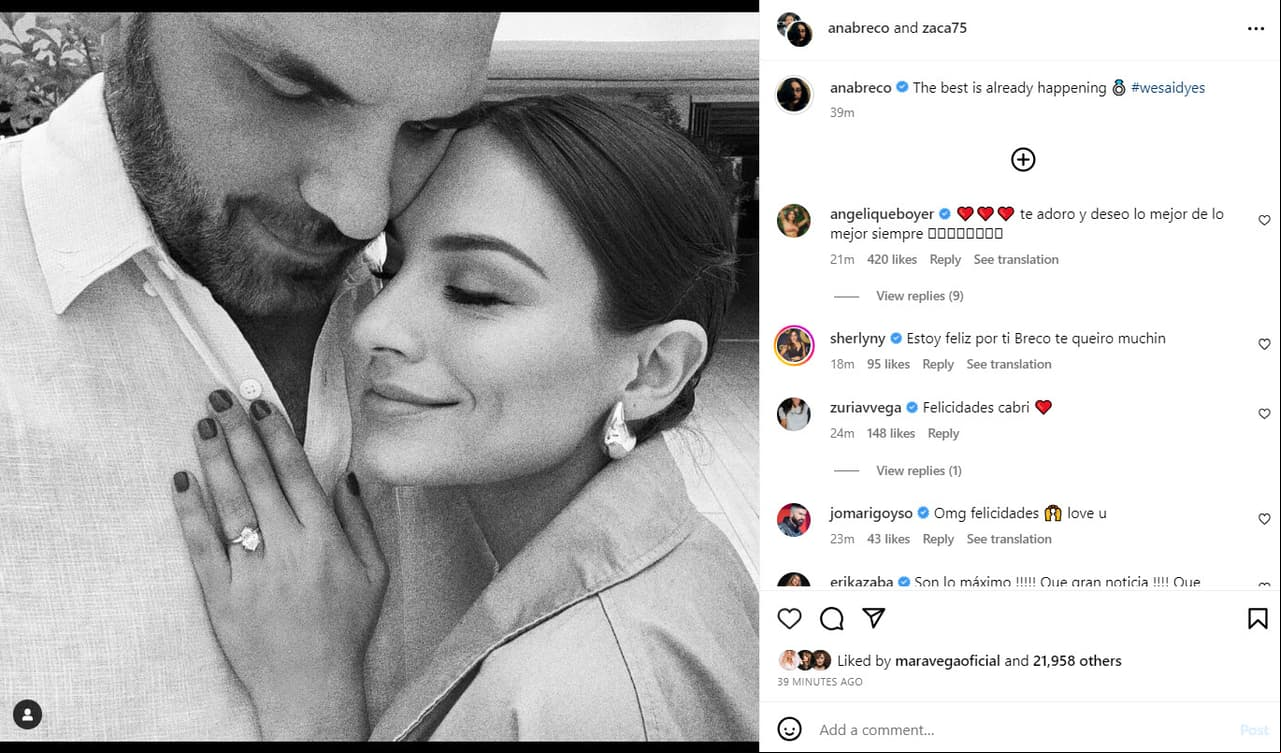
Task: Load more comments with plus circle
Action: click(x=1023, y=159)
